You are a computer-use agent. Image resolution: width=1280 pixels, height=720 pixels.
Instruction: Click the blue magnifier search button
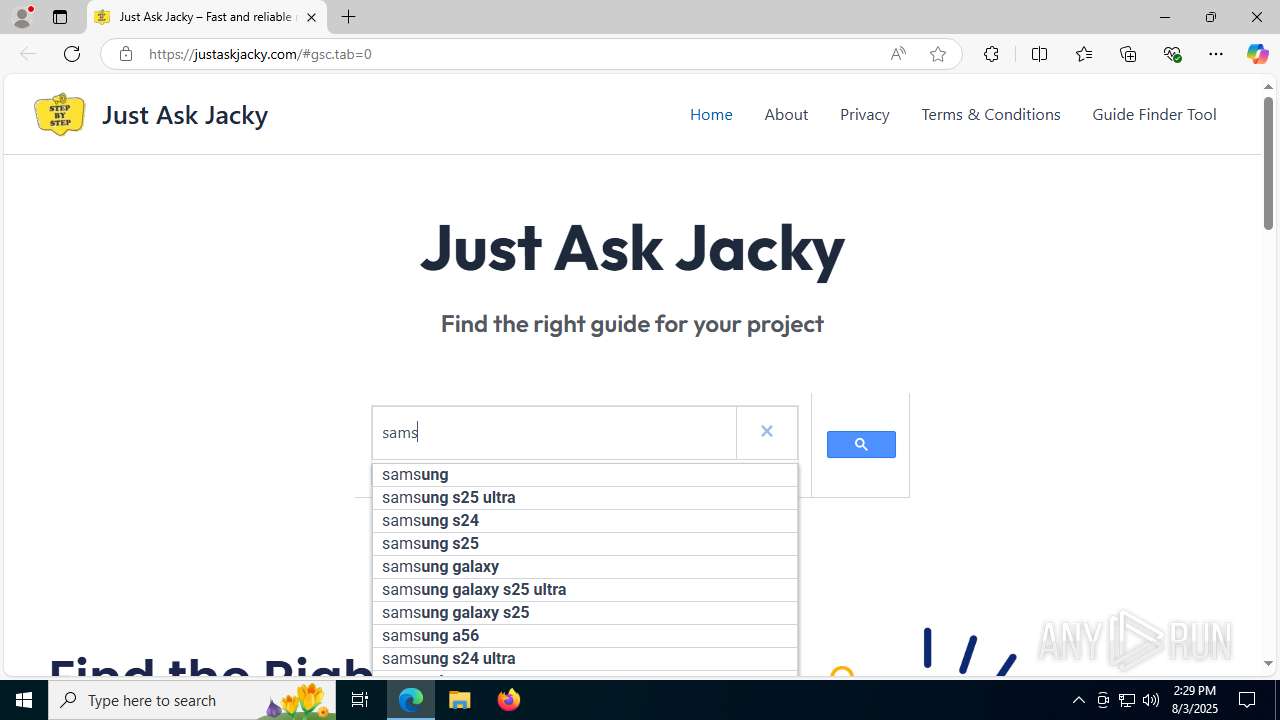point(861,444)
